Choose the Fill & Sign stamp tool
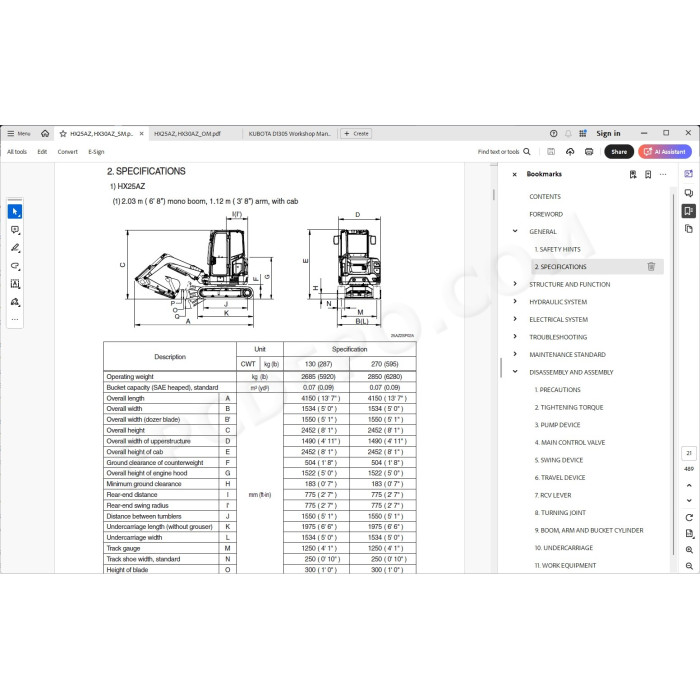 coord(15,302)
